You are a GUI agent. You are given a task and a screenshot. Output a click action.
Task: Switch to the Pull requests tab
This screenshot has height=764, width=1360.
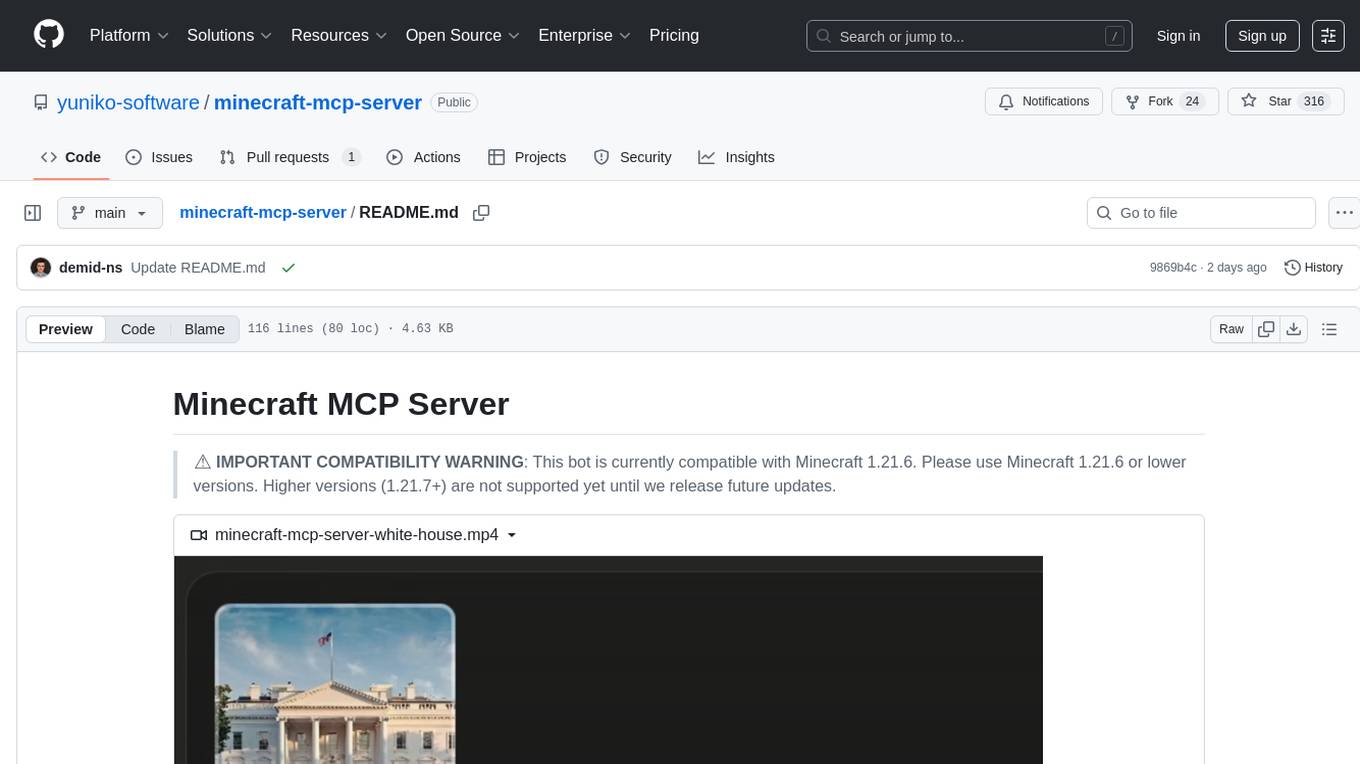point(290,157)
